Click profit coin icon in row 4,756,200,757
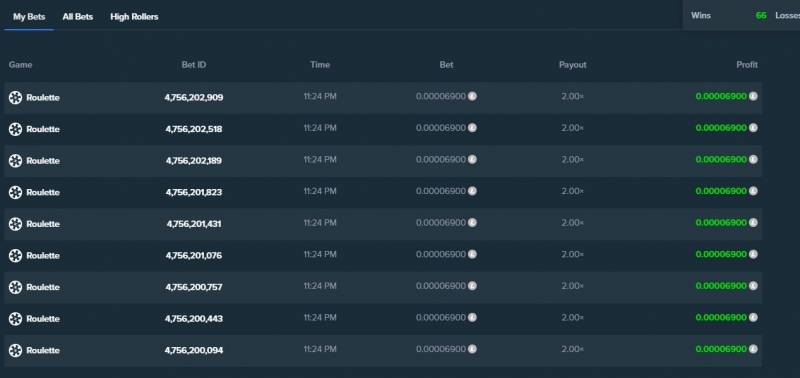Viewport: 800px width, 378px height. (x=753, y=286)
